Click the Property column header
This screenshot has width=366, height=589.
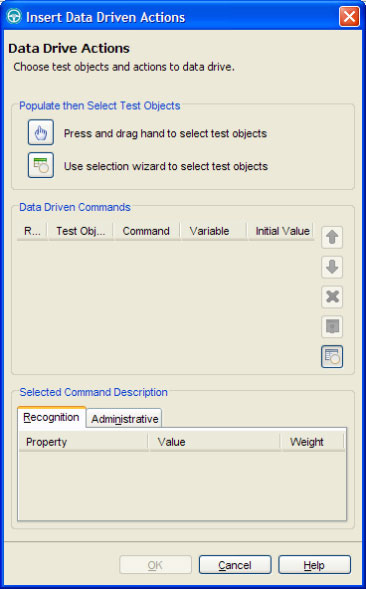pyautogui.click(x=83, y=442)
